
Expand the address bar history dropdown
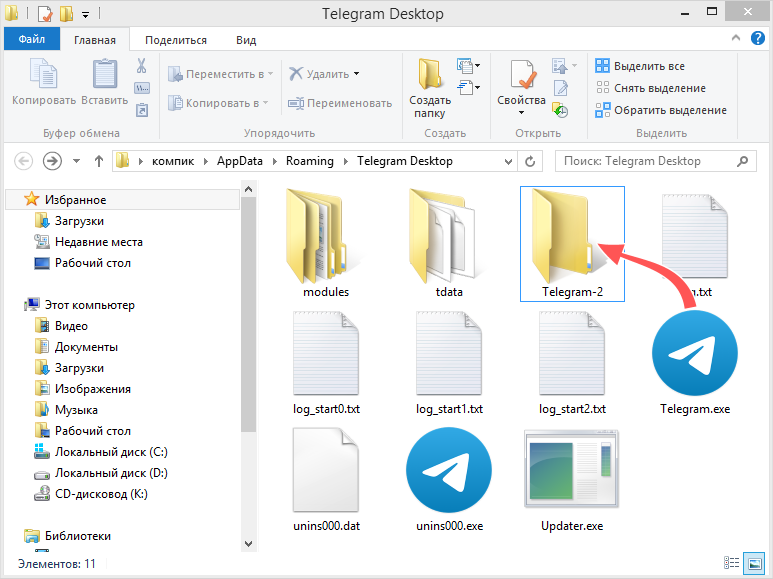coord(508,161)
